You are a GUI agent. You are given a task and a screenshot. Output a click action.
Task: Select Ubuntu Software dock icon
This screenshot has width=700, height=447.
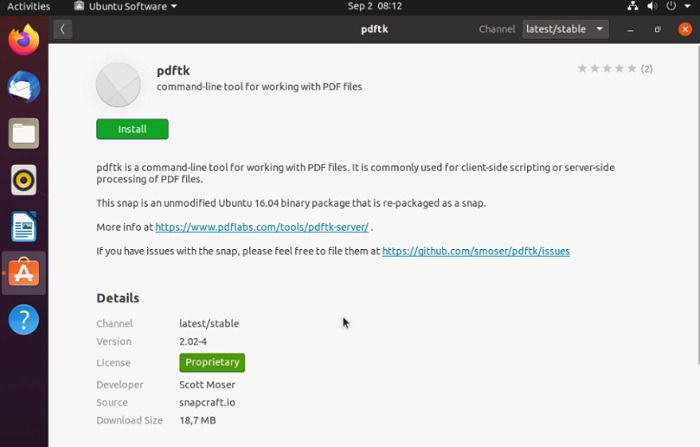click(24, 273)
